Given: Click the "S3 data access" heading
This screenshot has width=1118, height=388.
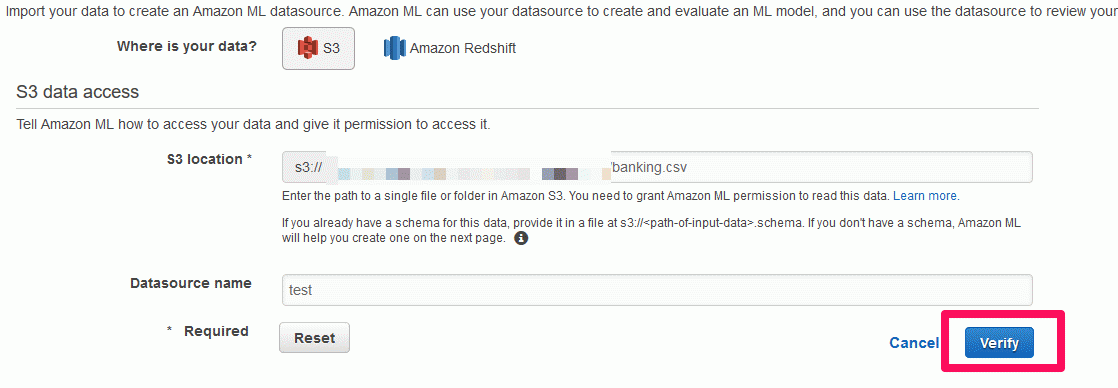Looking at the screenshot, I should [77, 91].
